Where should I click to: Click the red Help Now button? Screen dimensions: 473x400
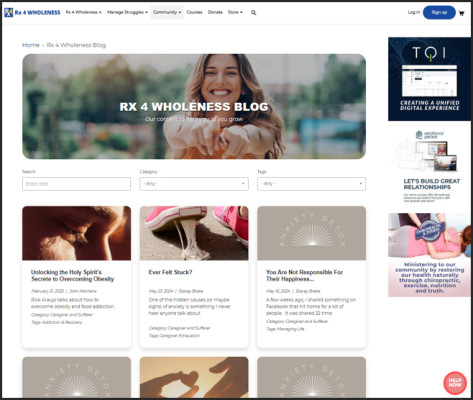click(455, 382)
